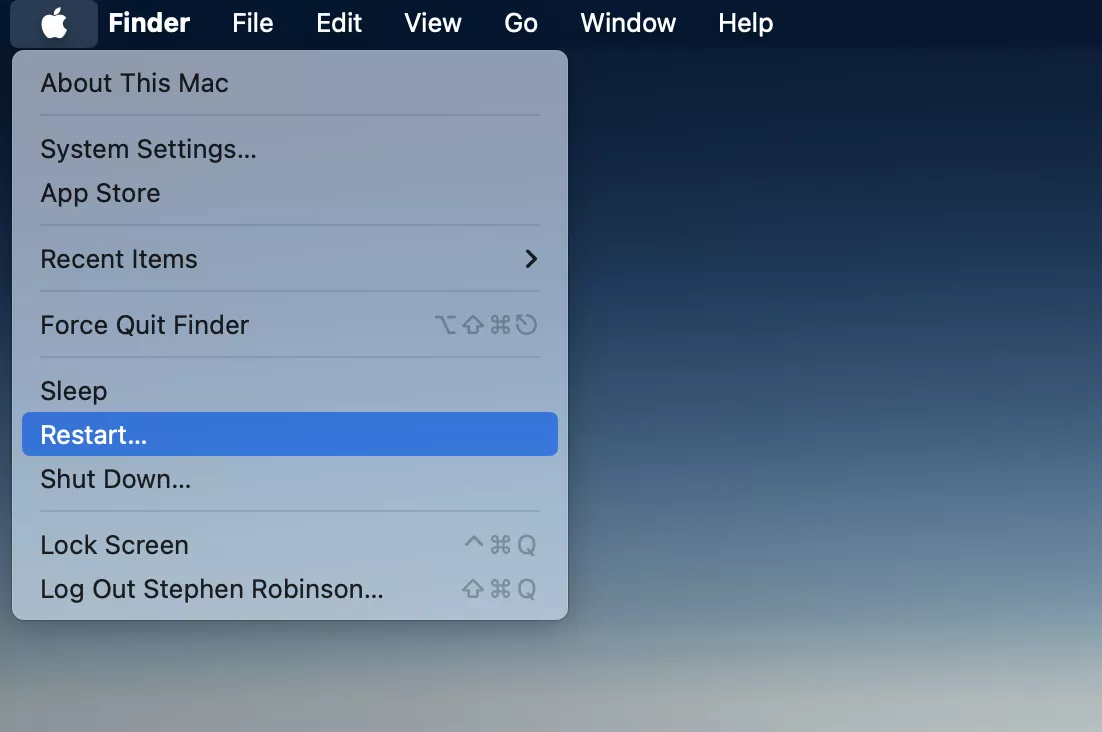Open the File menu
The image size is (1102, 732).
[x=252, y=23]
